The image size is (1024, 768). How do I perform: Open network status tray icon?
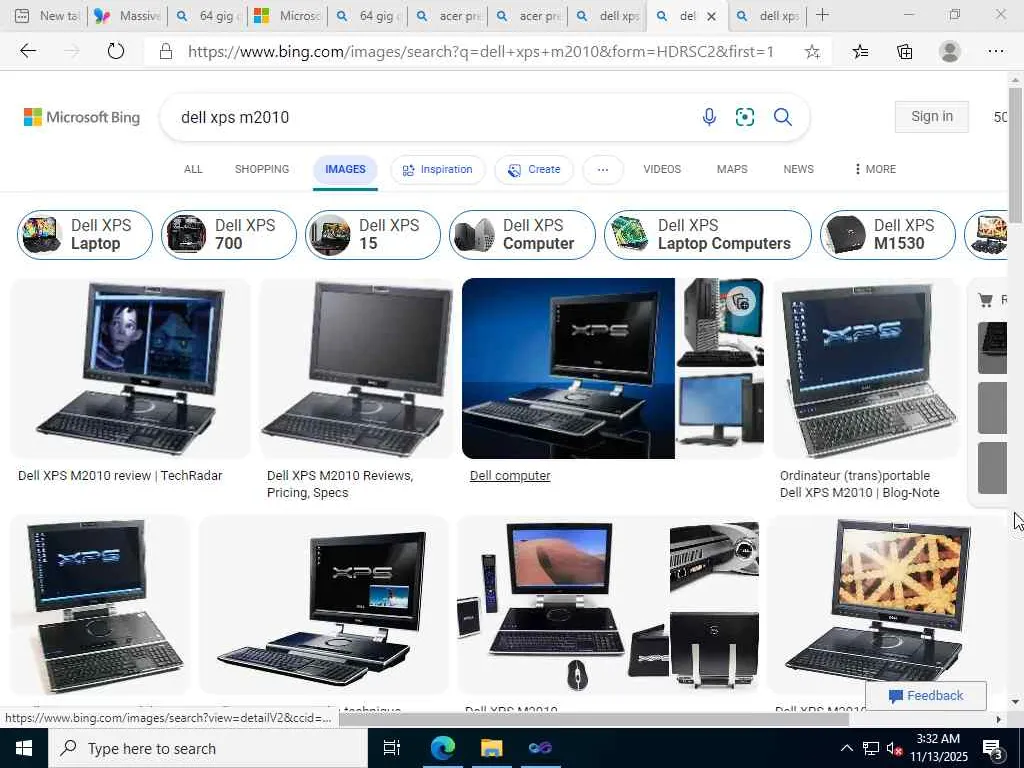coord(871,748)
